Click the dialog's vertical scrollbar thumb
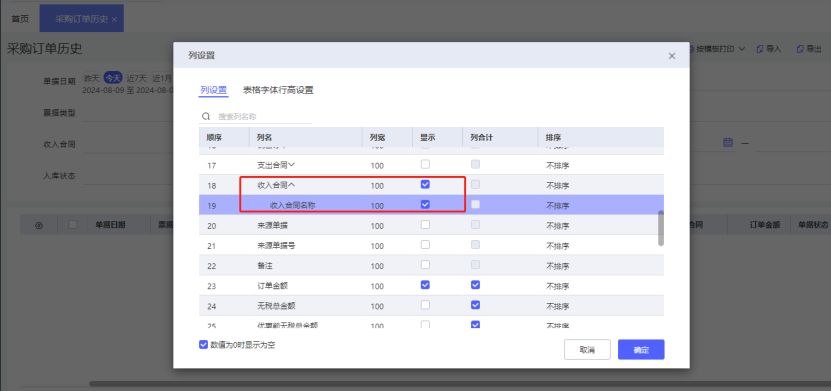The height and width of the screenshot is (391, 831). click(660, 228)
